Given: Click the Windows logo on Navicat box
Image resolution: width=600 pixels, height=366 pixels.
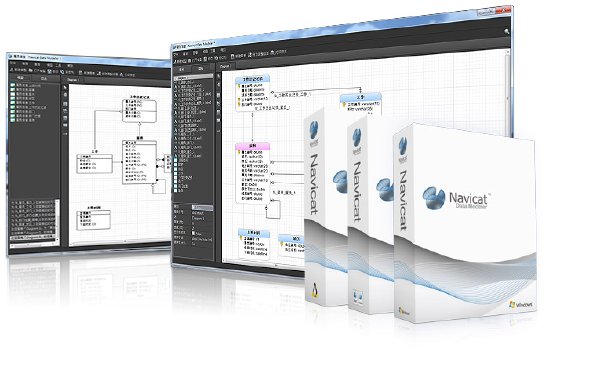Looking at the screenshot, I should coord(521,305).
